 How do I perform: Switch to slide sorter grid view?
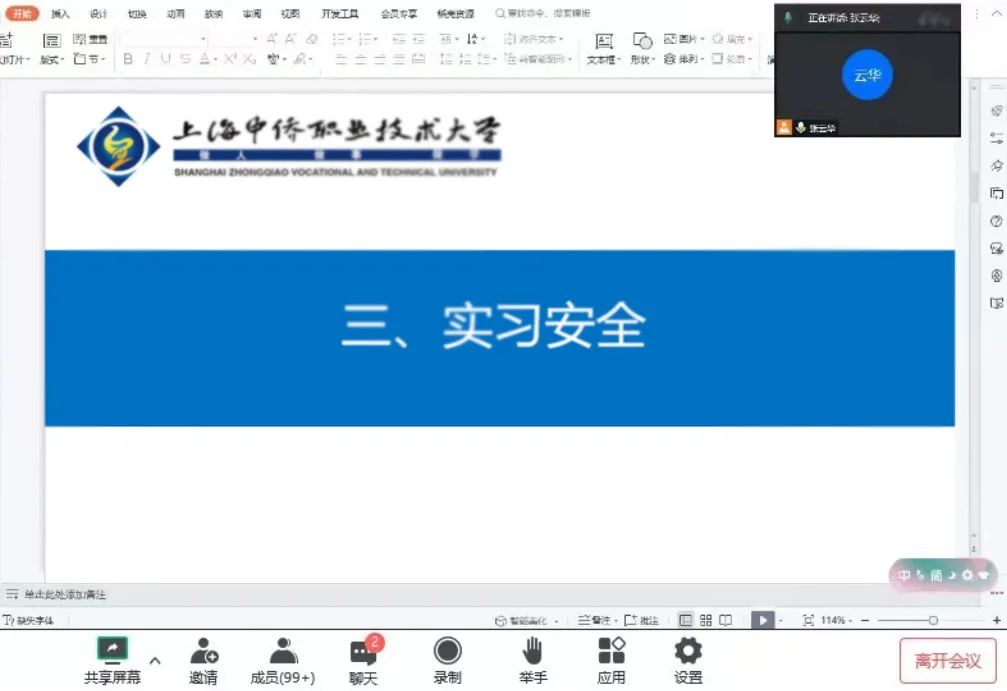(706, 620)
